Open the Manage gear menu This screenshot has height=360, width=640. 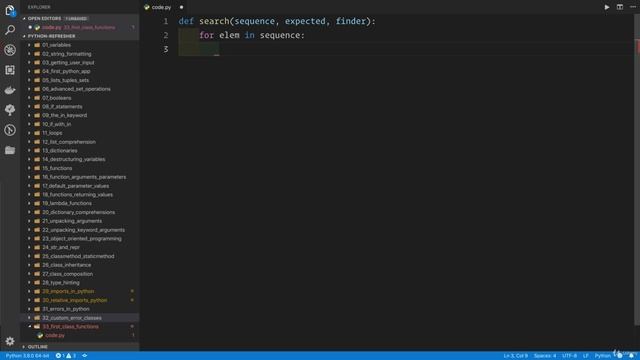pyautogui.click(x=10, y=341)
